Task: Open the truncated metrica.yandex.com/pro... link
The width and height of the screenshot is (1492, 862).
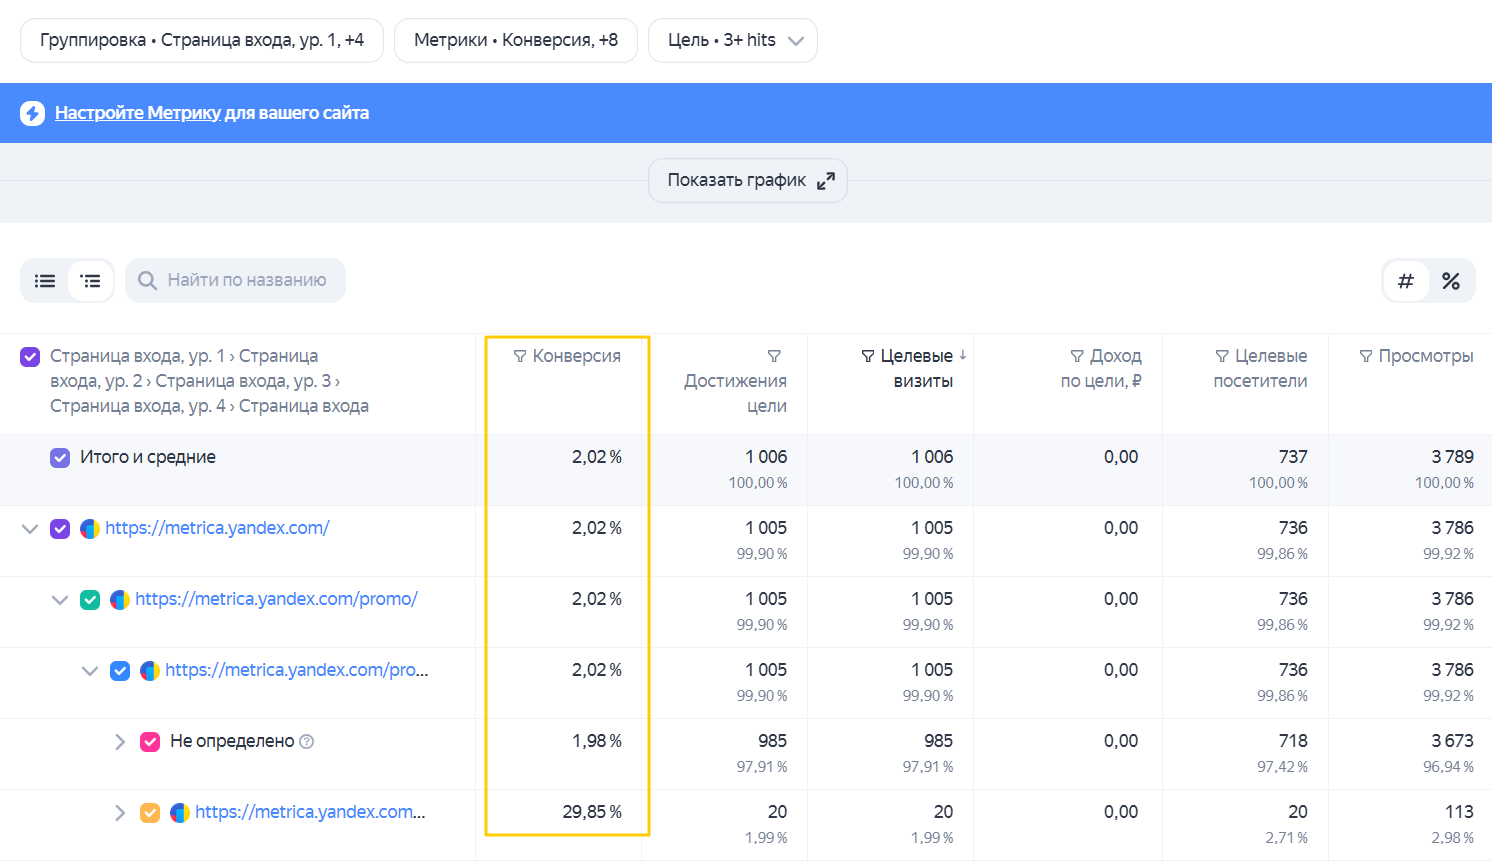Action: point(297,670)
